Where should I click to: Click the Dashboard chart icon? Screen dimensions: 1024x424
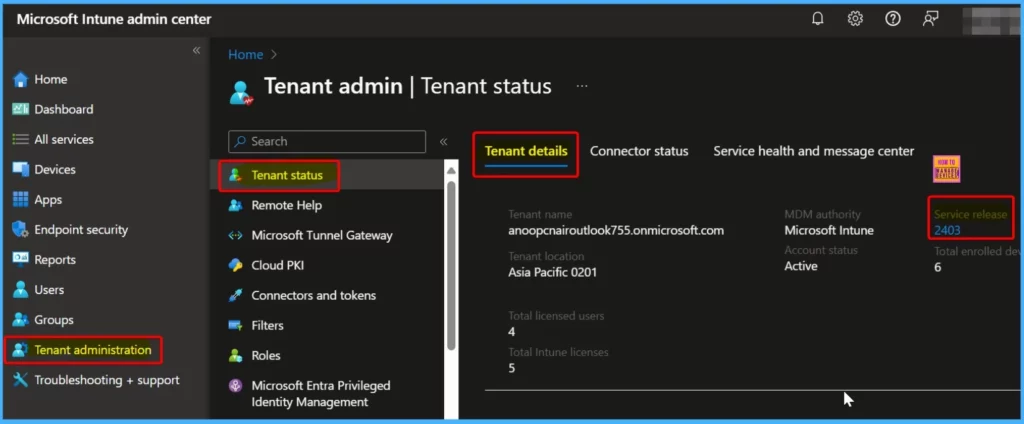(21, 109)
